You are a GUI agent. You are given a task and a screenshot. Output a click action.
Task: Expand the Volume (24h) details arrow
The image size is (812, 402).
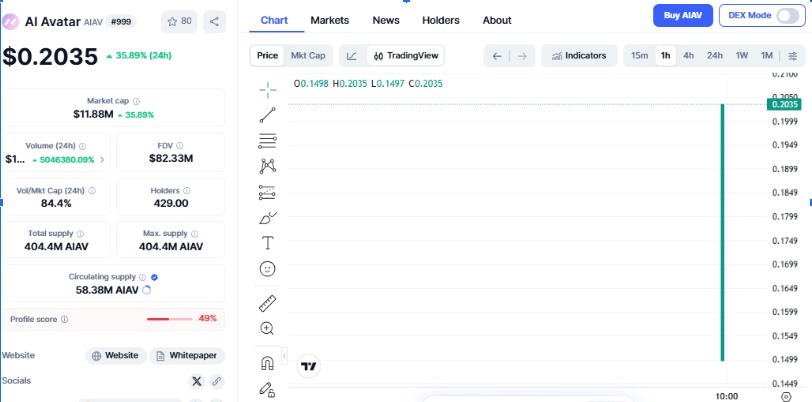102,159
